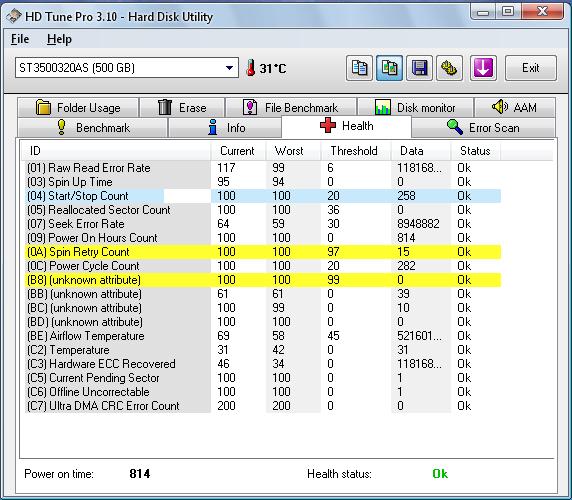The width and height of the screenshot is (572, 500).
Task: Select the Seek Error Rate row
Action: point(263,224)
